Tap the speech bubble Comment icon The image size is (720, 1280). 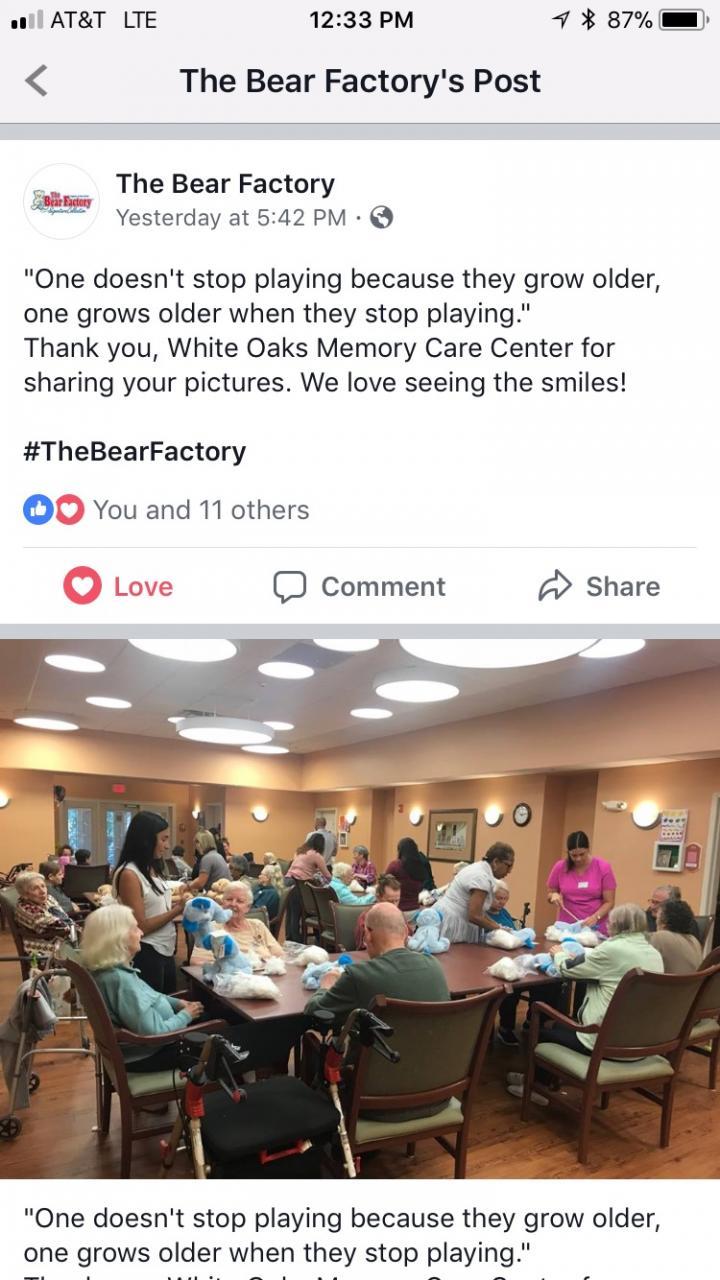(x=290, y=586)
